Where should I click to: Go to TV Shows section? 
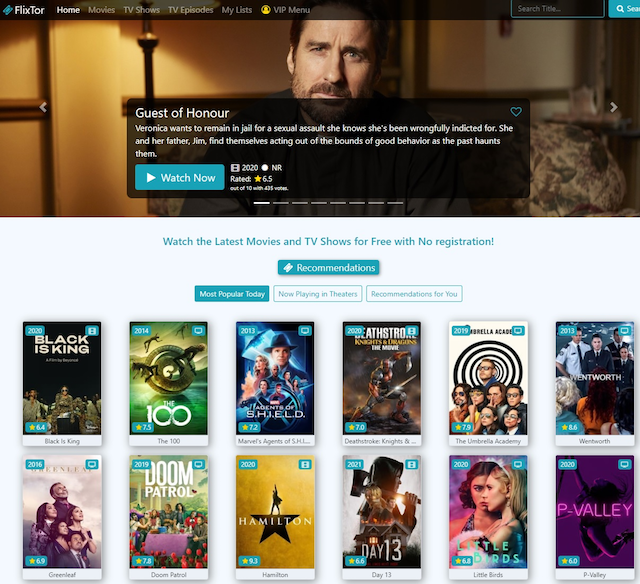(142, 10)
